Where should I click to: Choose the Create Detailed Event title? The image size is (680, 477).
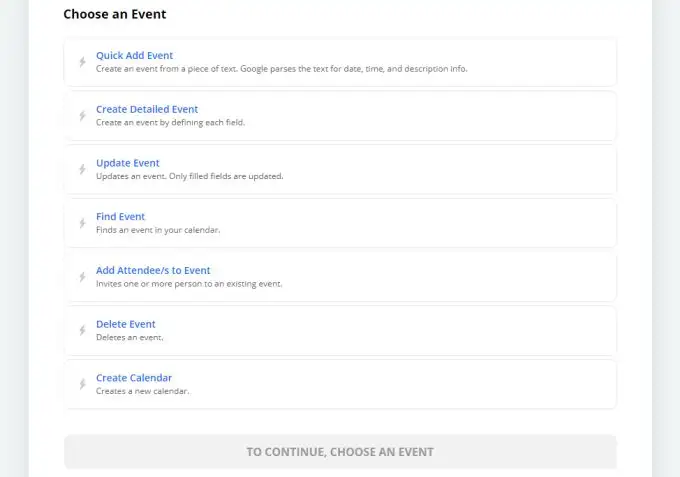tap(147, 109)
